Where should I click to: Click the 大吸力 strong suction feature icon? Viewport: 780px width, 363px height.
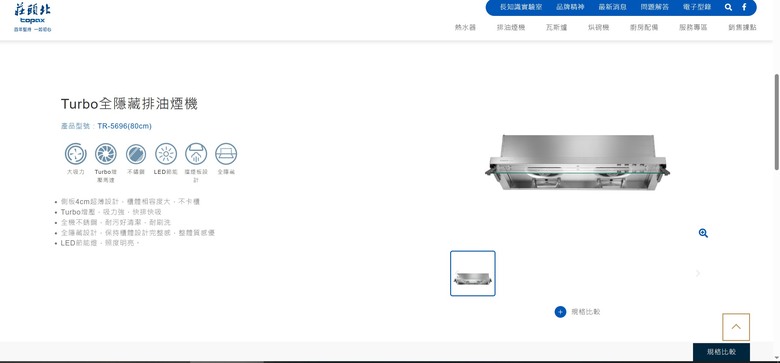pos(76,154)
